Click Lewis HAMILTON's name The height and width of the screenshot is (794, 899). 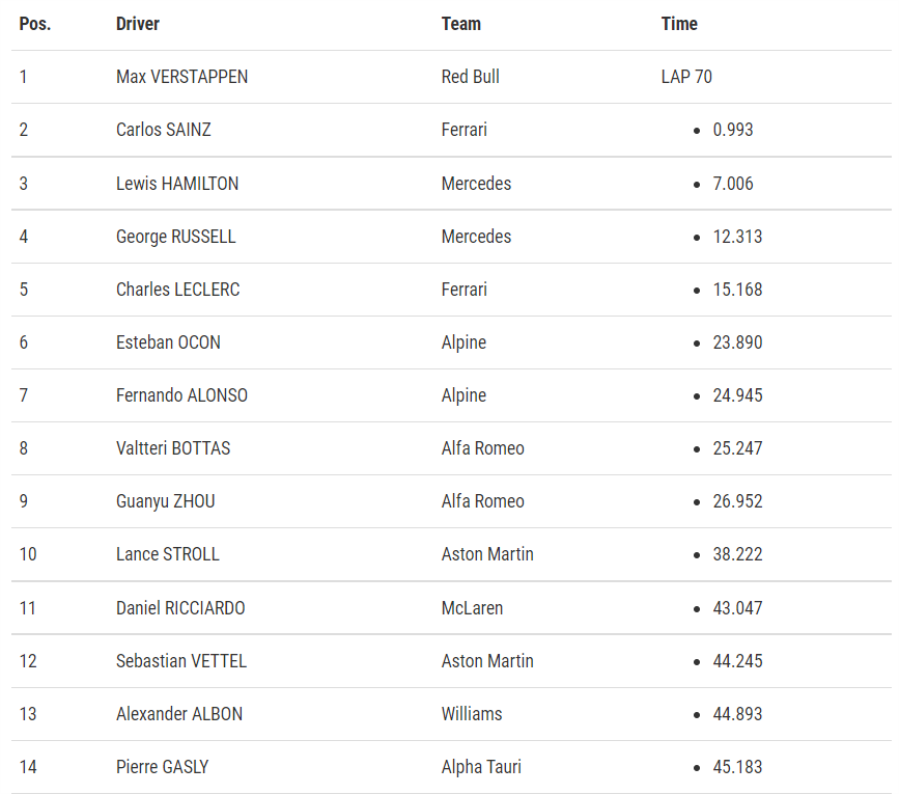click(177, 183)
